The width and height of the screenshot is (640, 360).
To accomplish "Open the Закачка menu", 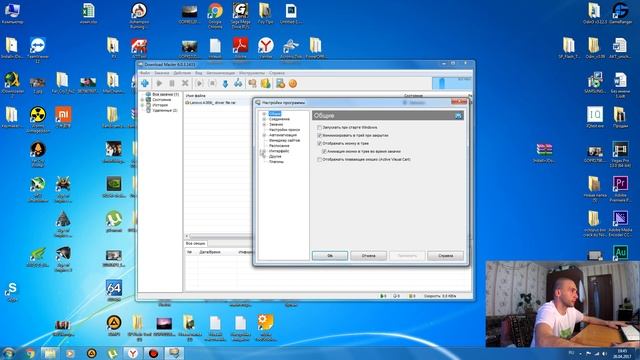I will (x=162, y=73).
